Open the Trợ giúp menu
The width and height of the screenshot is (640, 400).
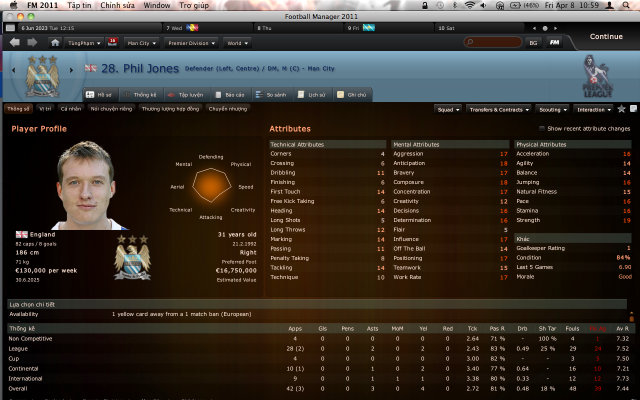coord(194,5)
